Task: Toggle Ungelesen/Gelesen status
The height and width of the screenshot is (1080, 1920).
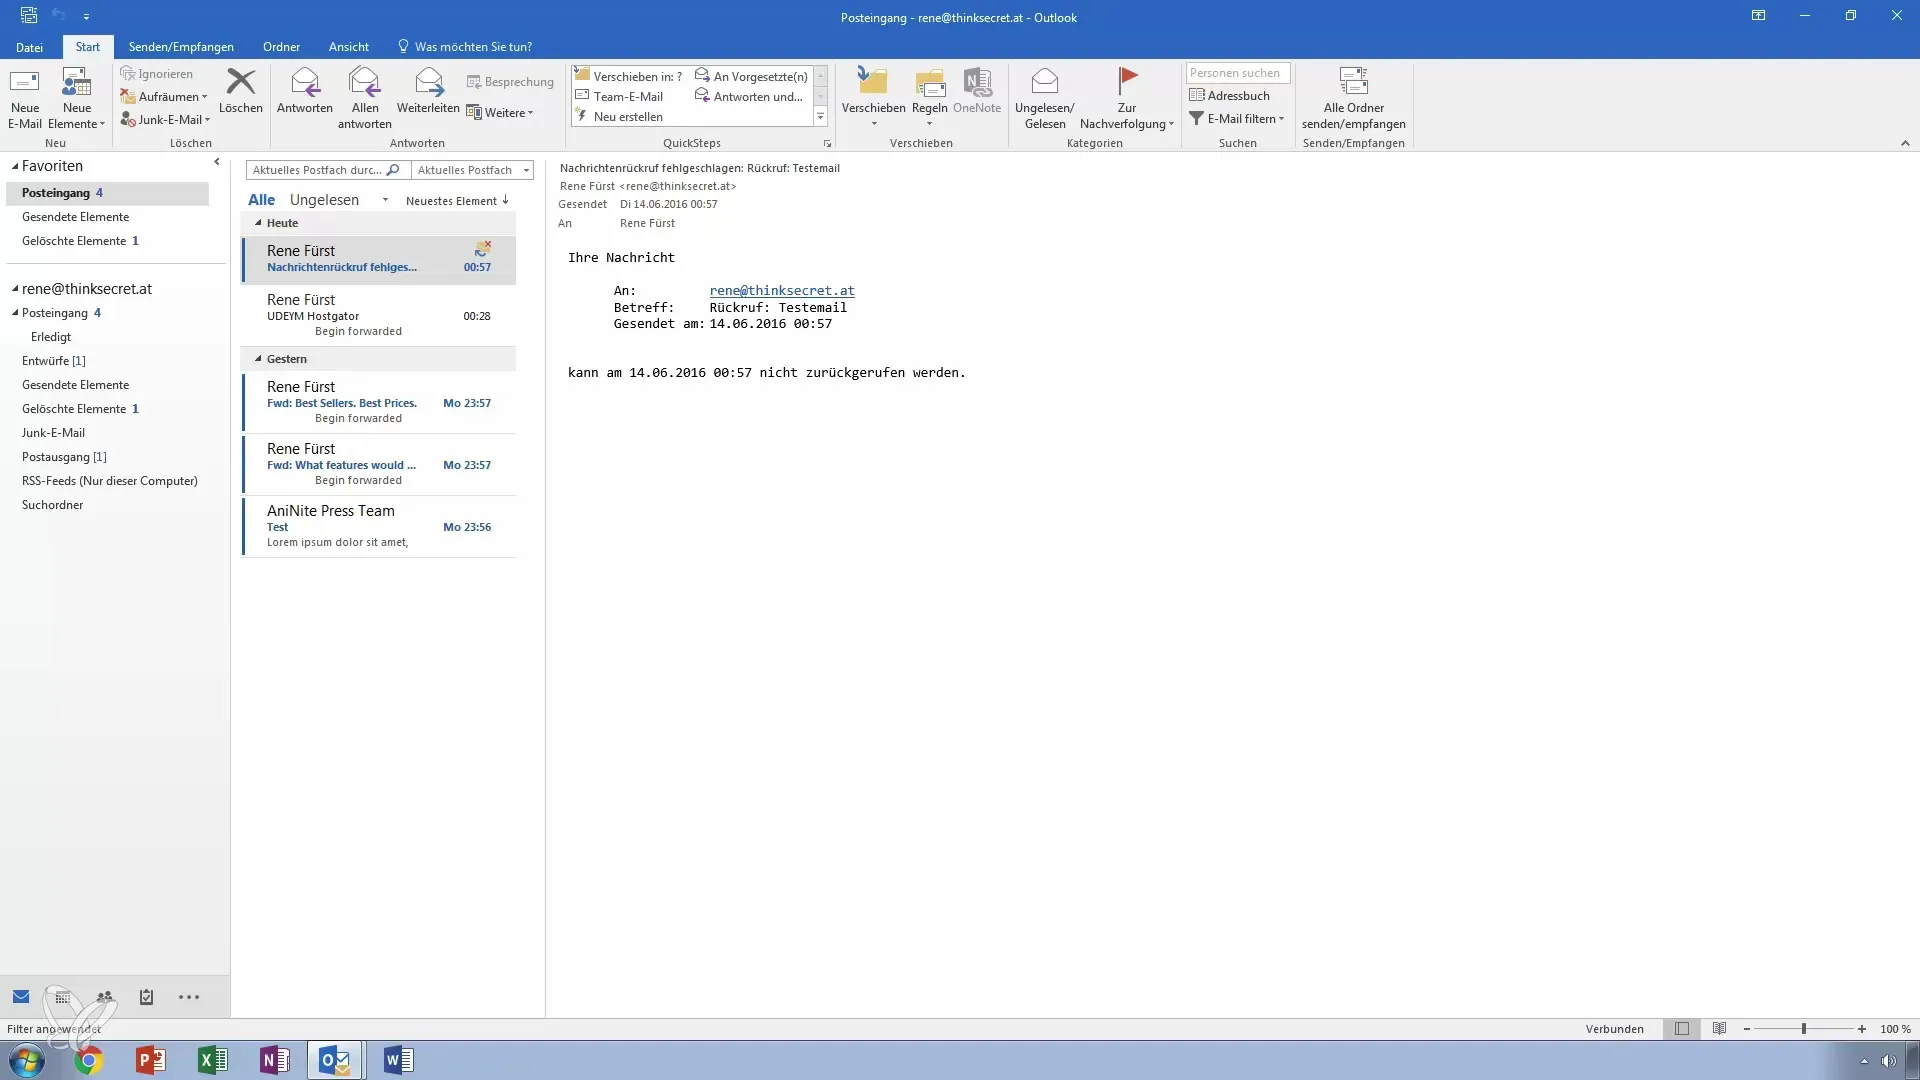Action: click(x=1044, y=98)
